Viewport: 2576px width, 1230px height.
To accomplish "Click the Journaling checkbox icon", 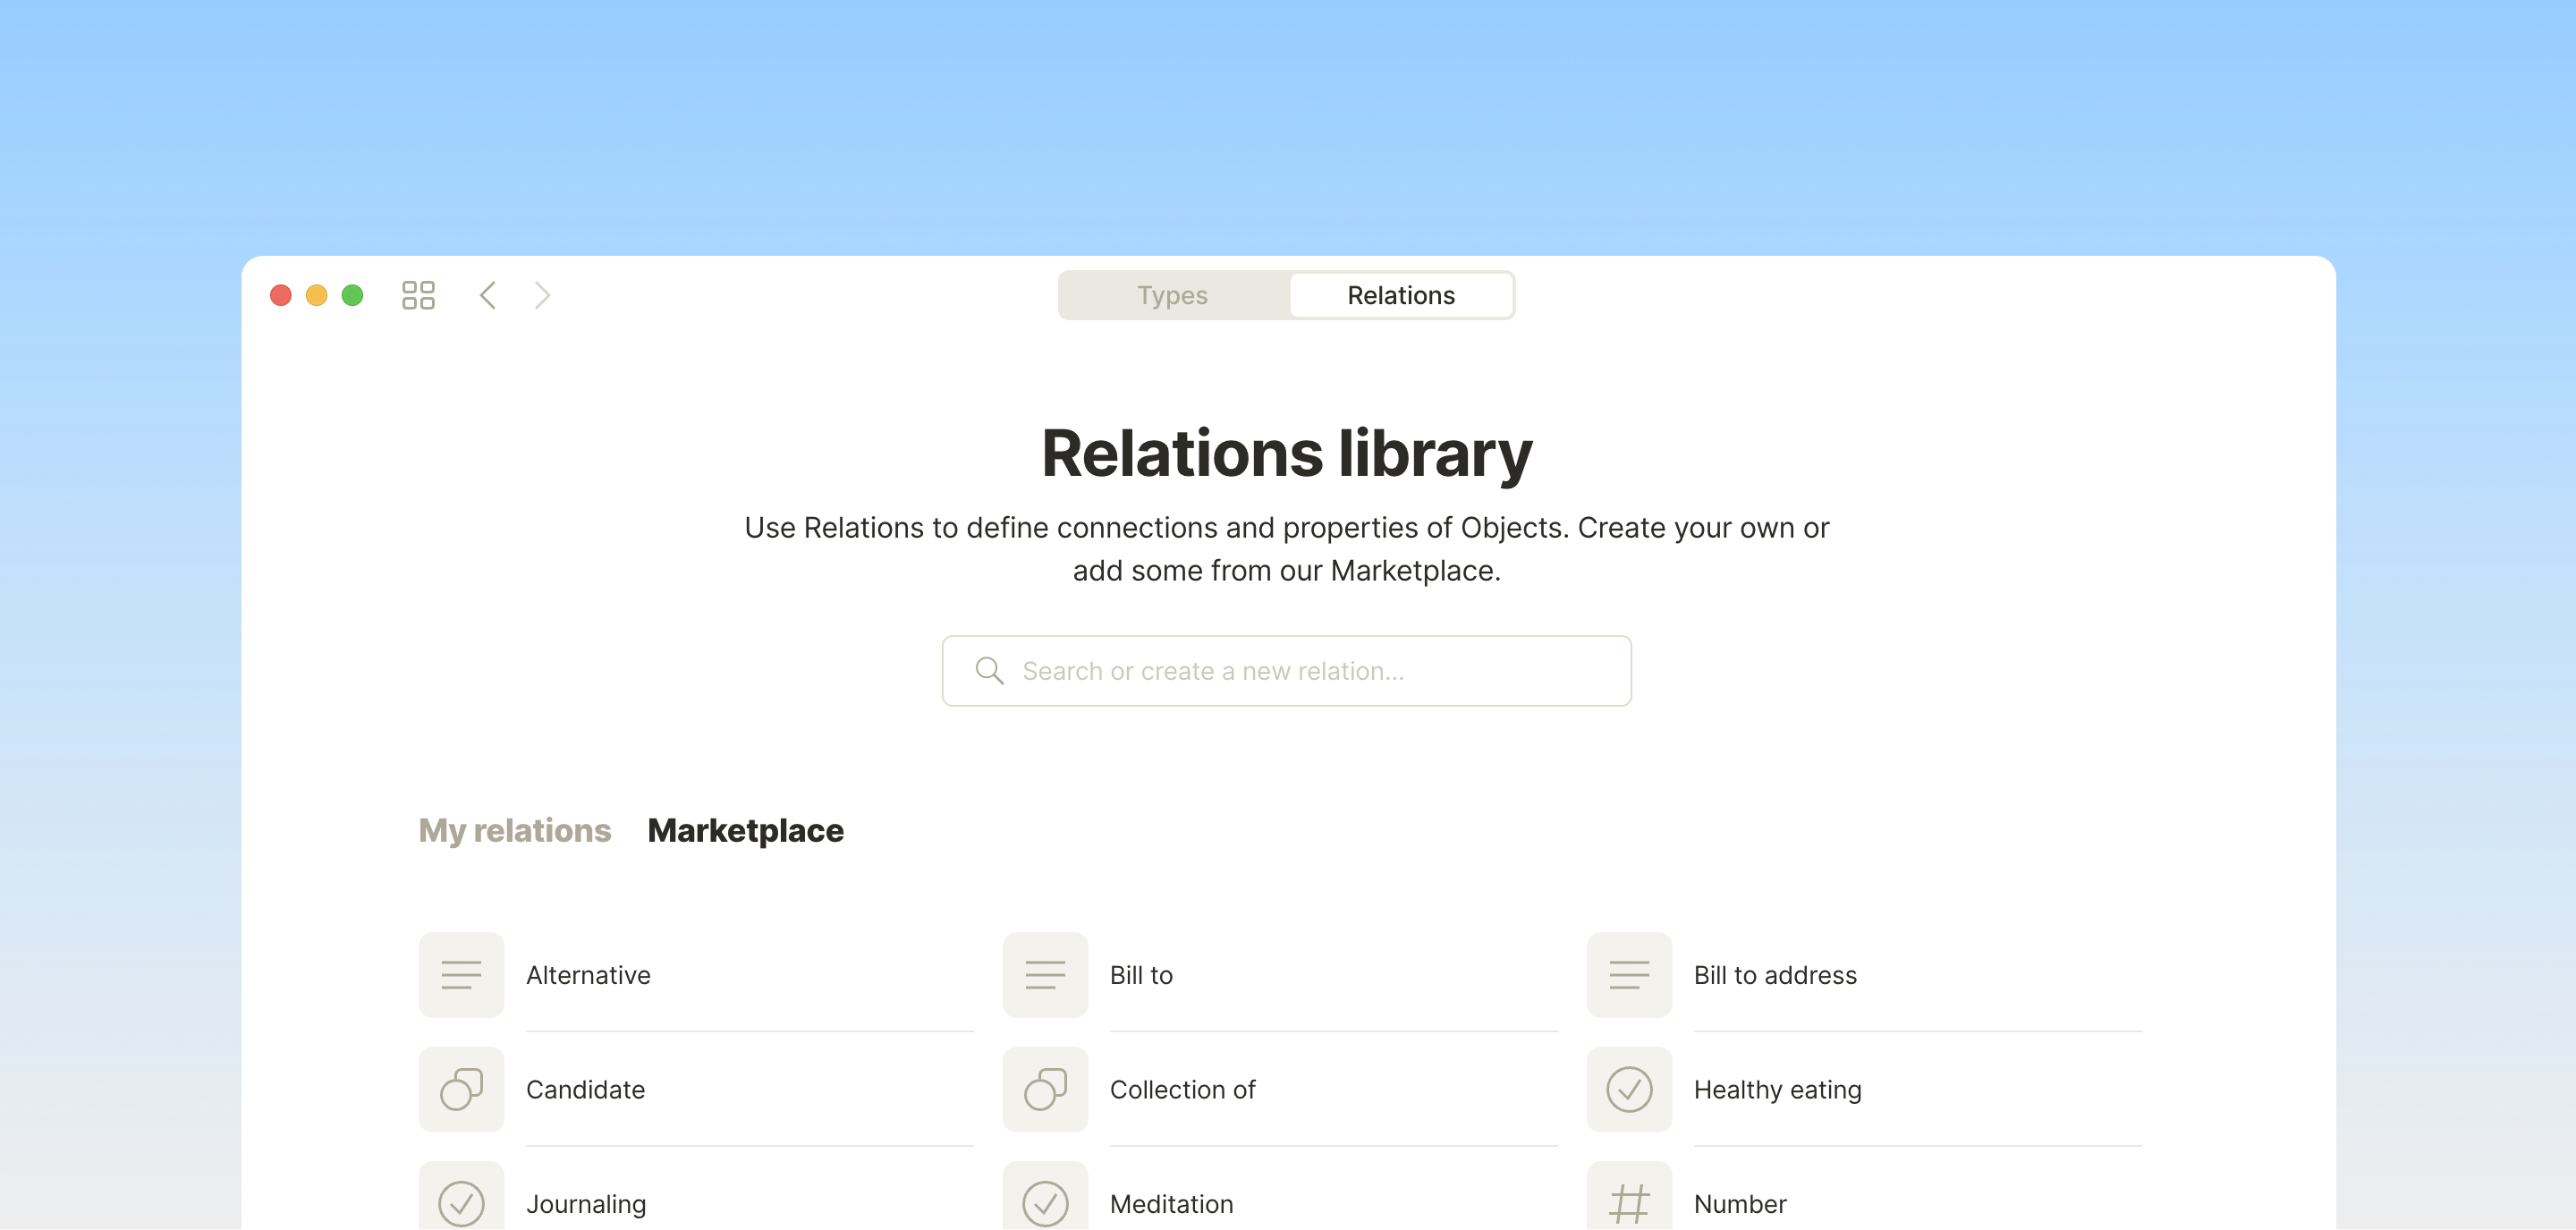I will [461, 1197].
